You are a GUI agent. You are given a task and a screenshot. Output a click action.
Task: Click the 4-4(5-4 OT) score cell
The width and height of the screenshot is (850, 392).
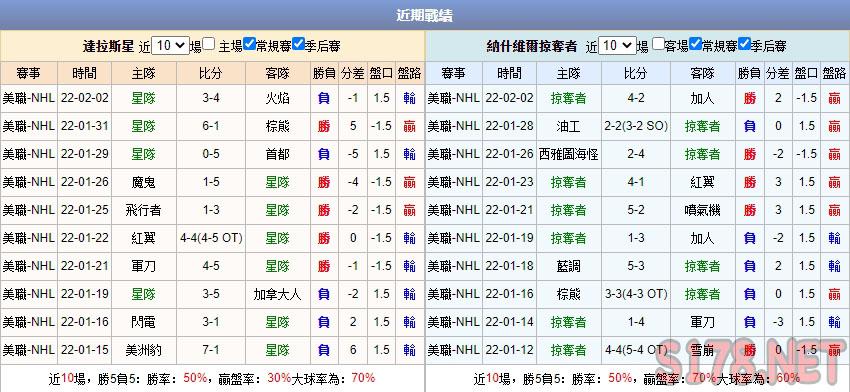coord(636,350)
